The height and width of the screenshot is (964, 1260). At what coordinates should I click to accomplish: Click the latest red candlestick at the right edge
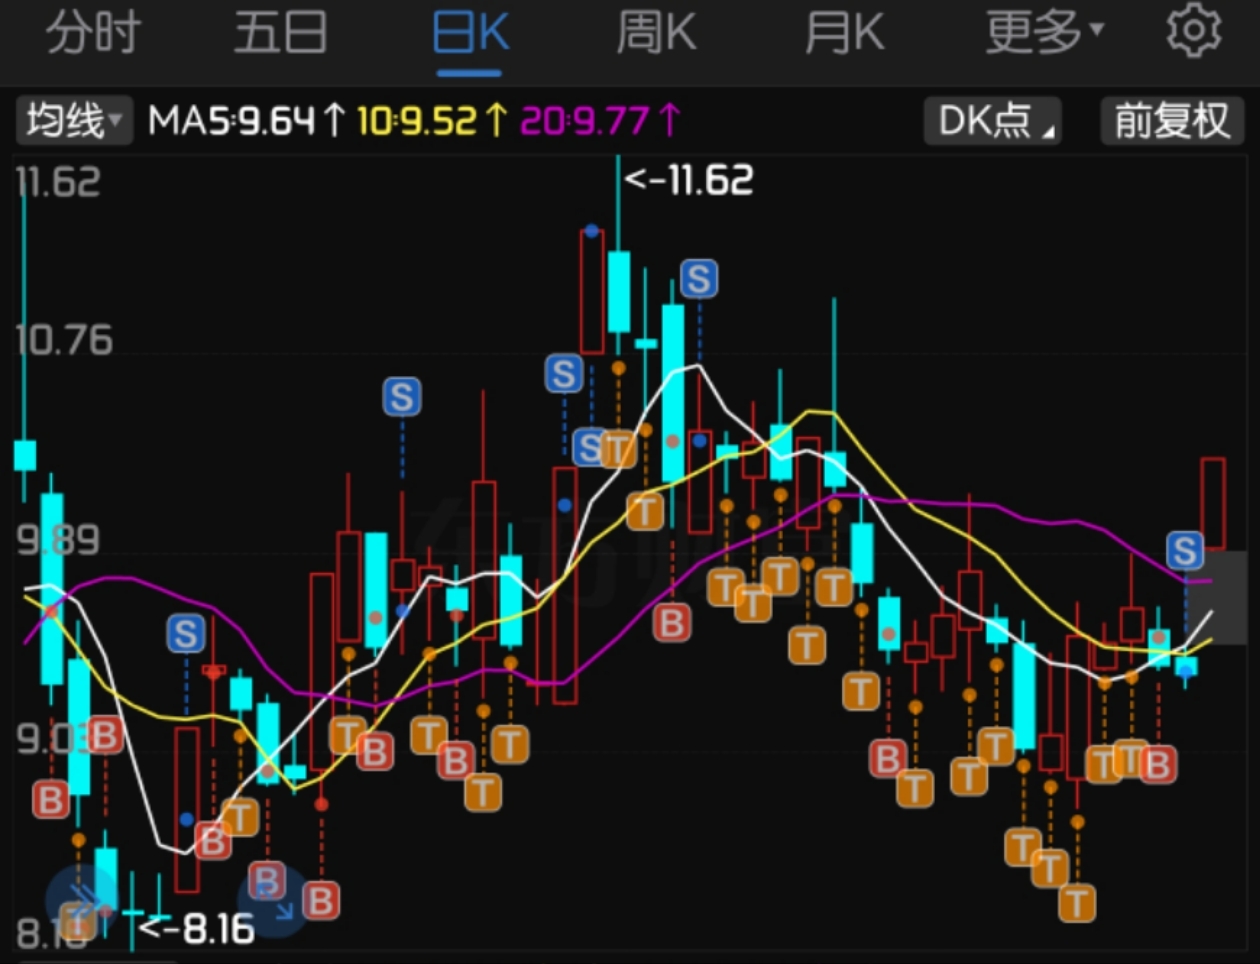(1213, 504)
